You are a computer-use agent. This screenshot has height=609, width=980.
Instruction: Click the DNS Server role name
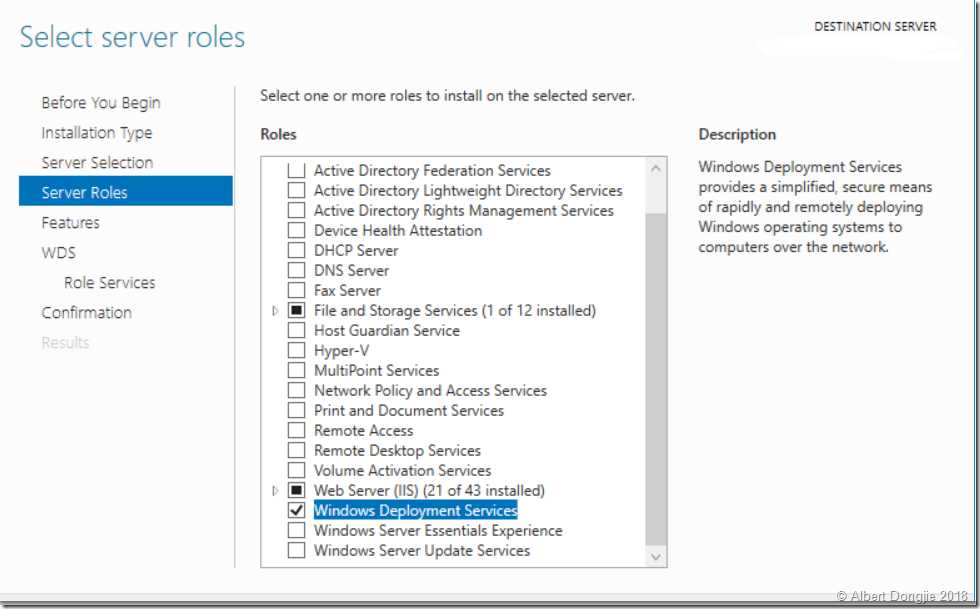click(x=351, y=270)
